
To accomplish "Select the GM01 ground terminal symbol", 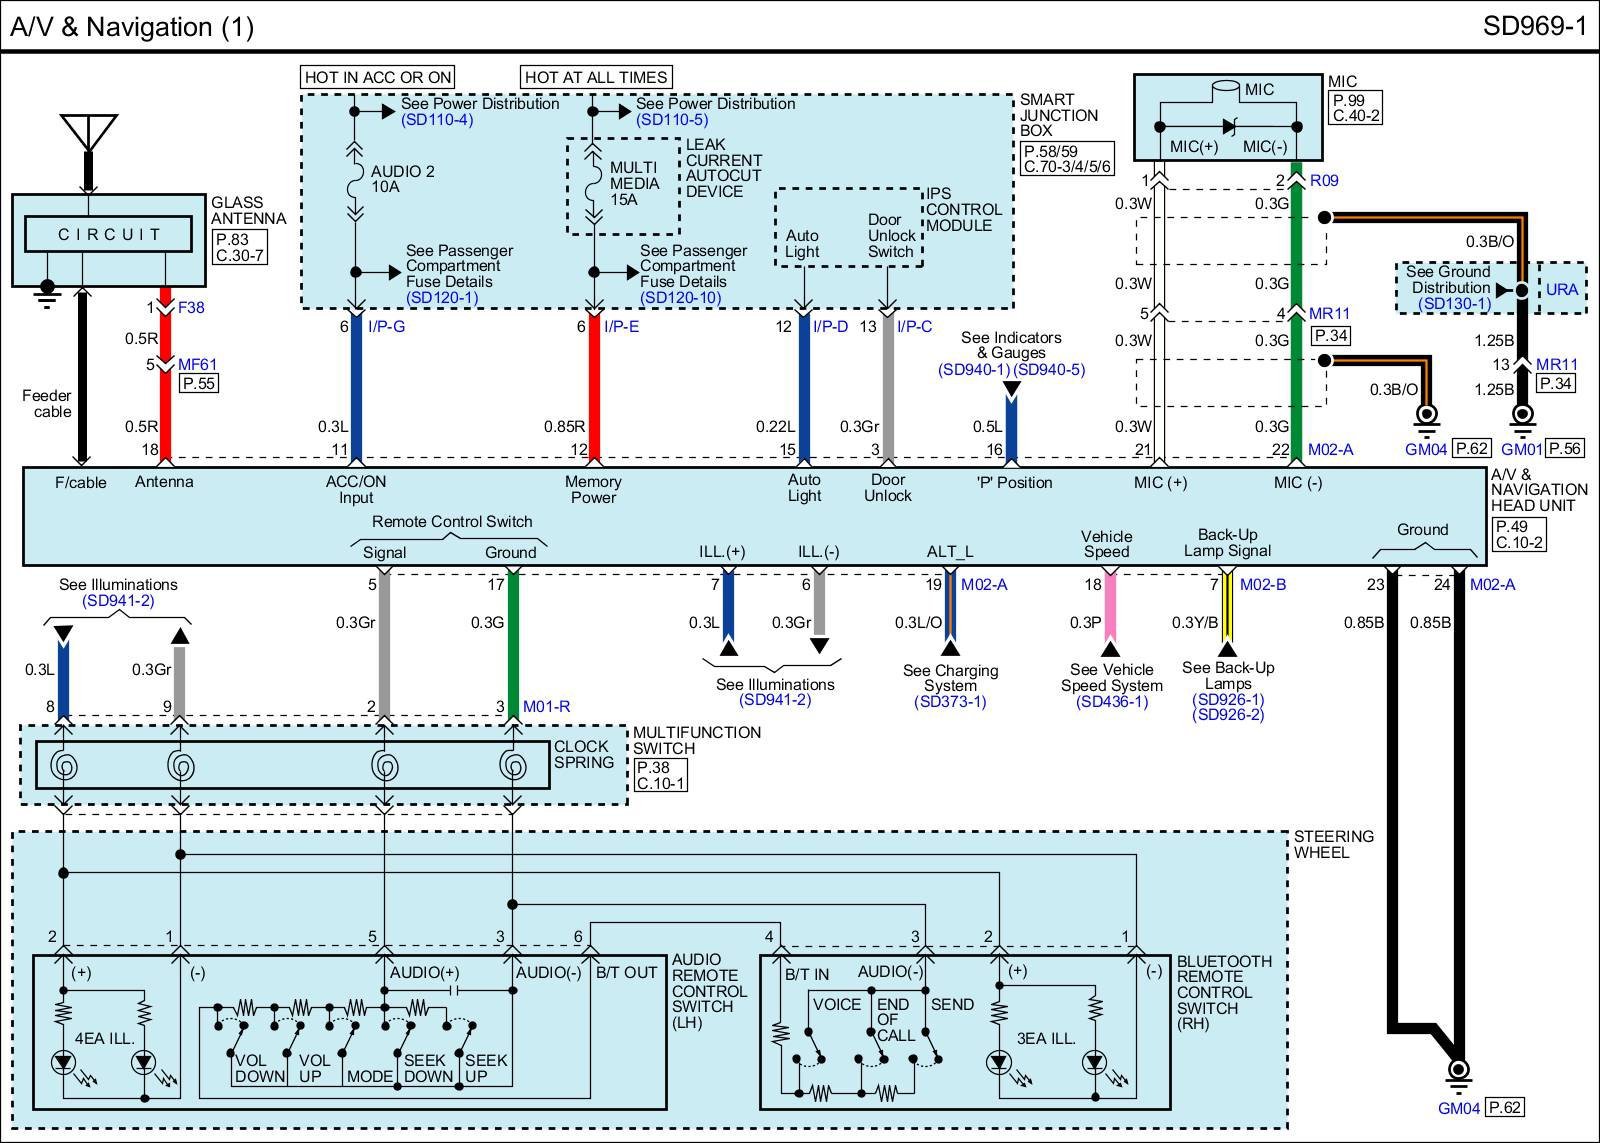I will coord(1522,415).
